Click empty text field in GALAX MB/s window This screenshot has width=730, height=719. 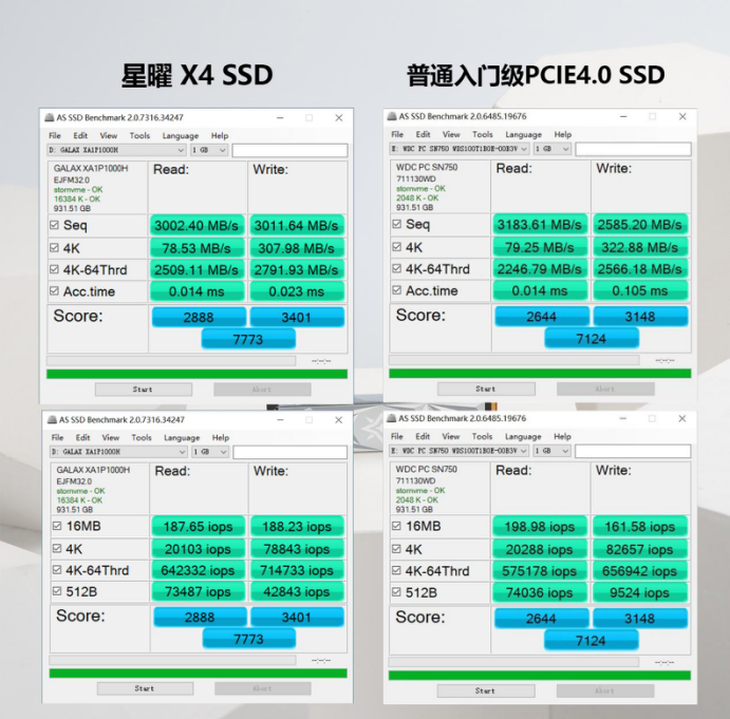(x=290, y=150)
